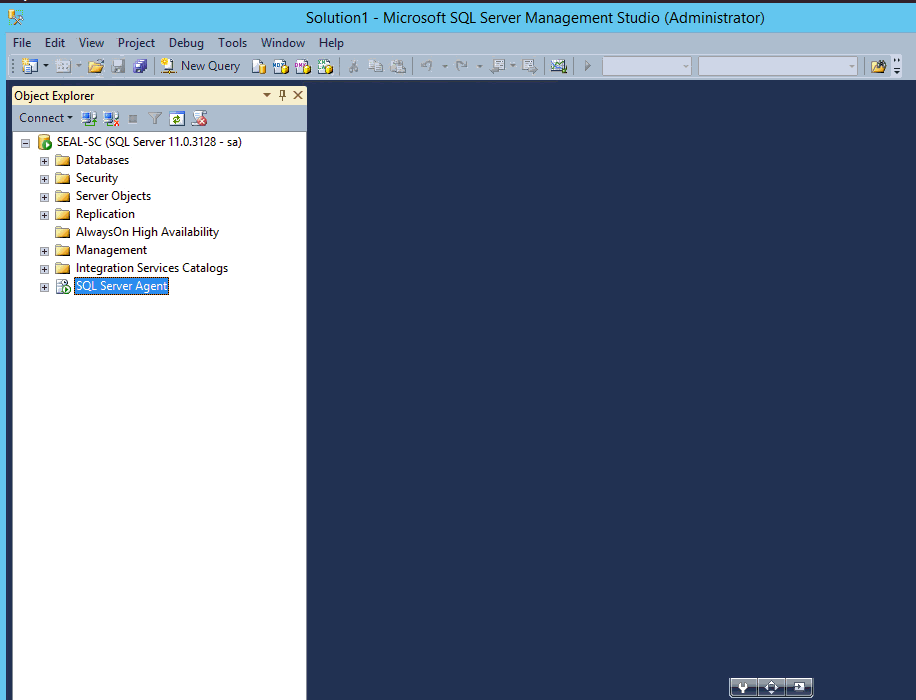Select the Databases tree item
The height and width of the screenshot is (700, 916).
tap(102, 160)
